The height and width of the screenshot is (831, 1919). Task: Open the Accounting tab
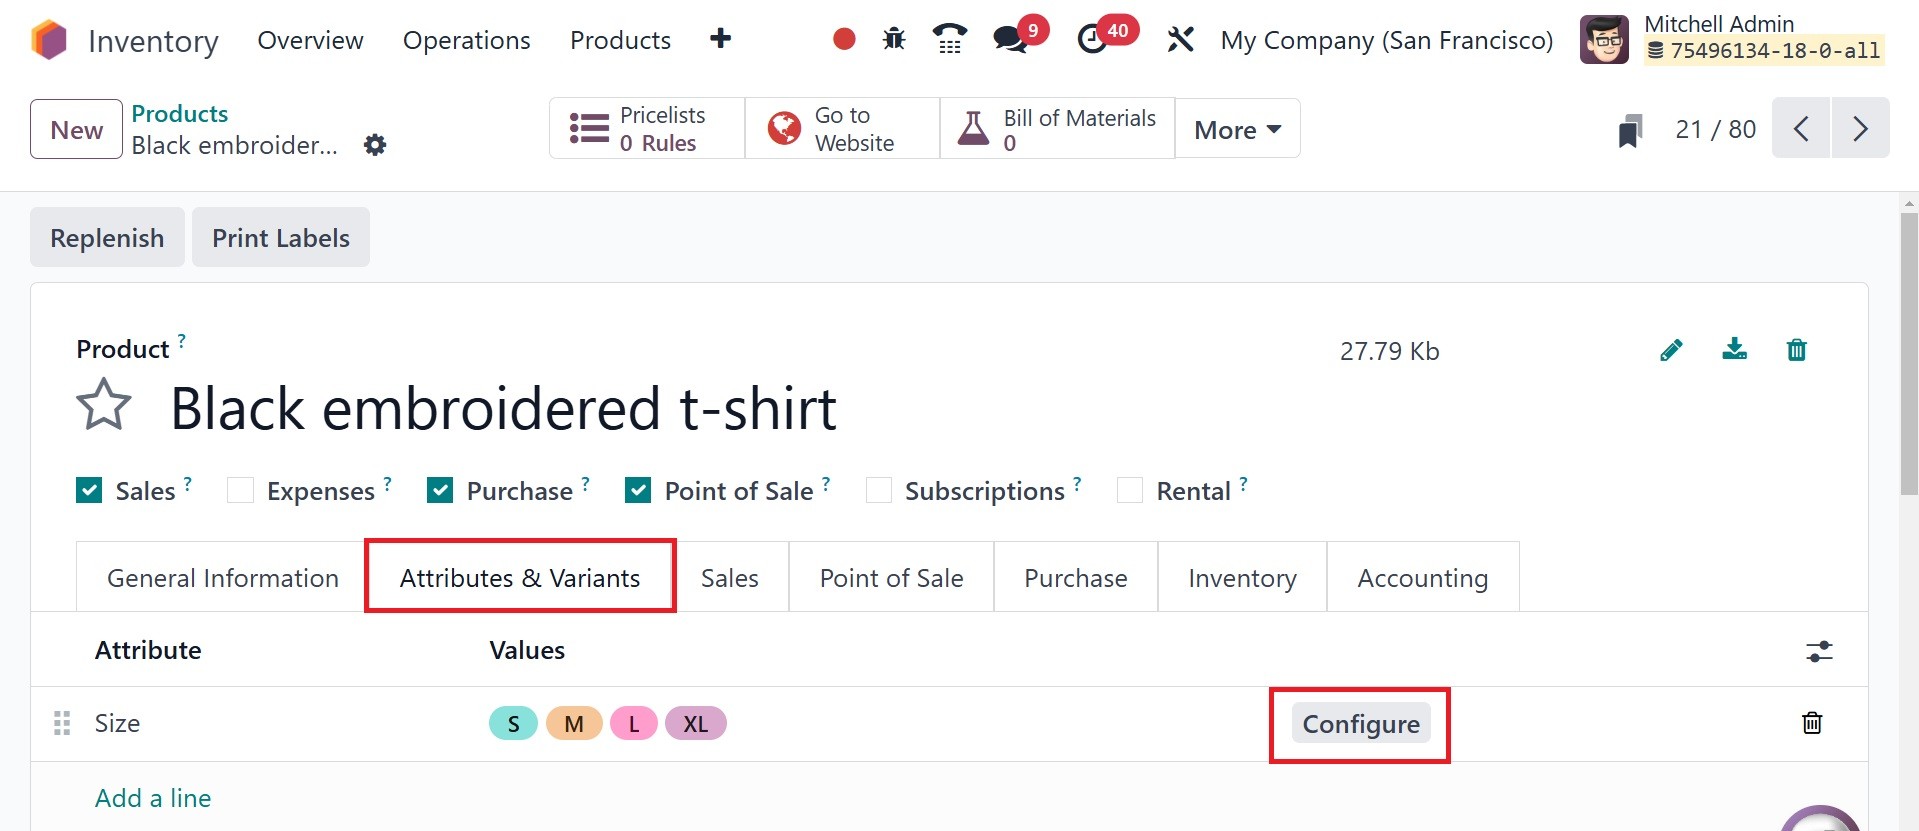pos(1422,578)
